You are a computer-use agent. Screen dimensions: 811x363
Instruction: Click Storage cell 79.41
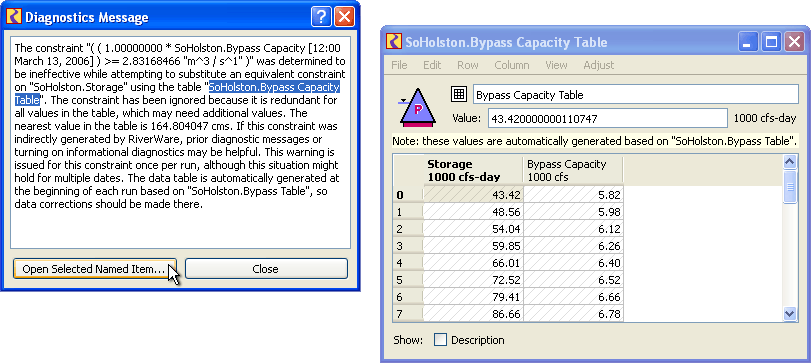pyautogui.click(x=473, y=296)
